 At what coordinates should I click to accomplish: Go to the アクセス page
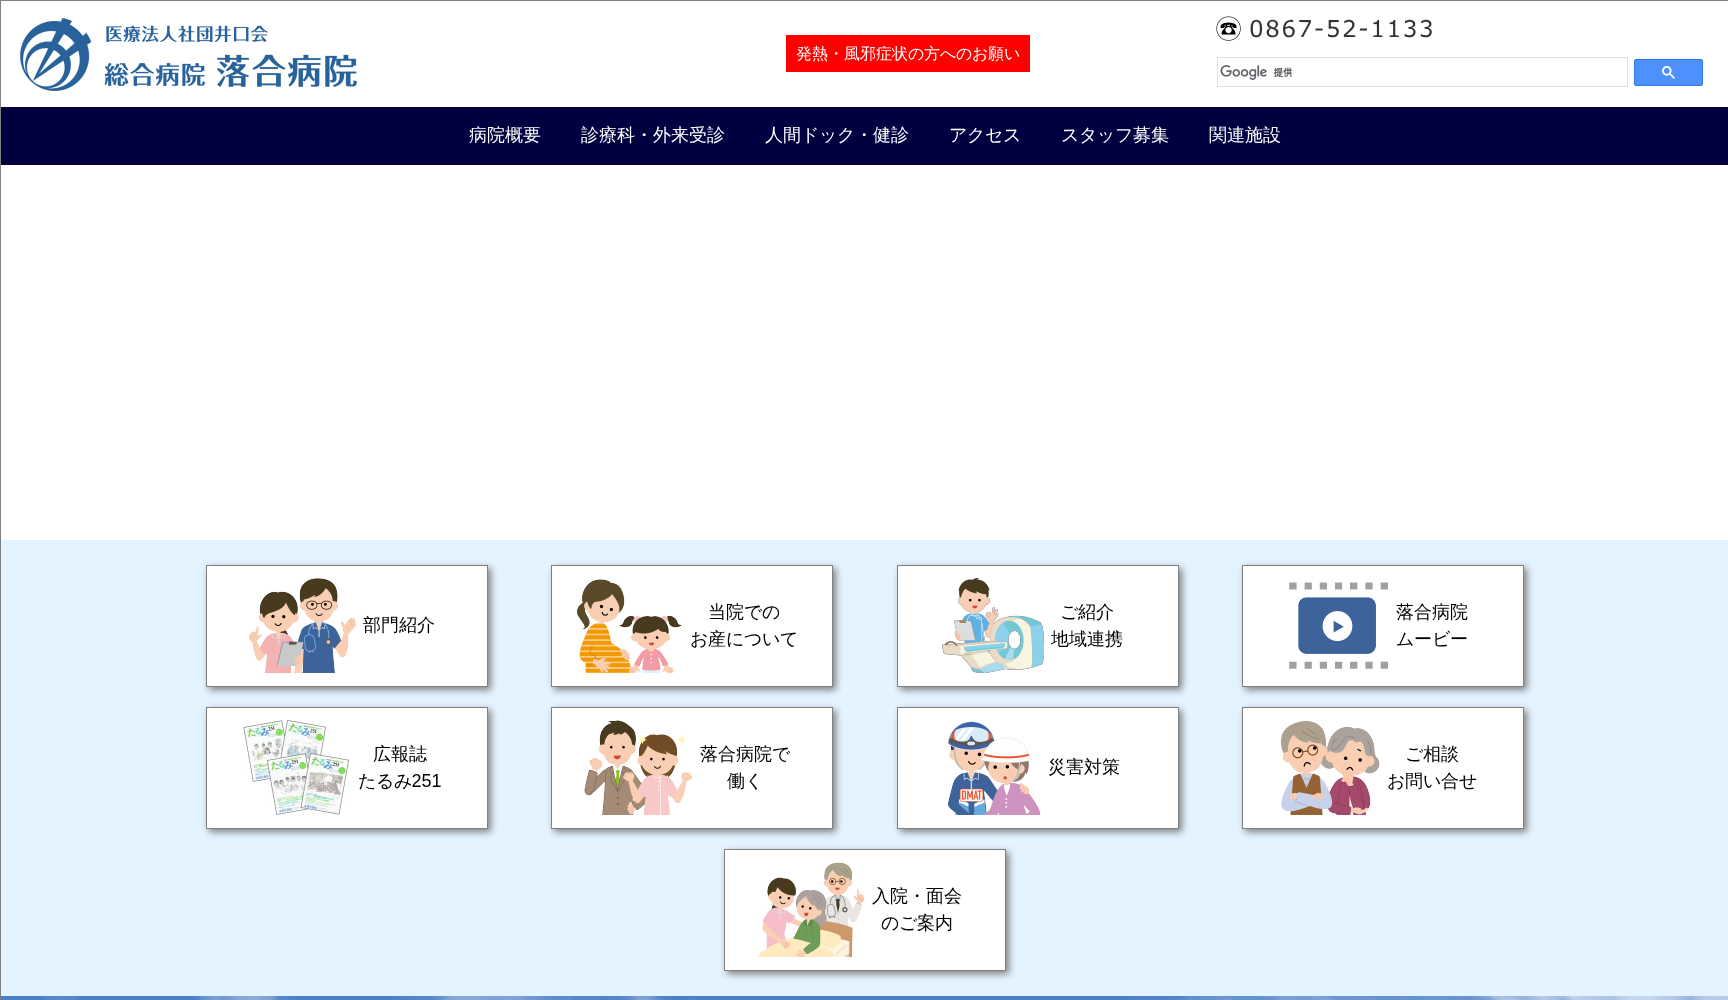click(x=984, y=135)
